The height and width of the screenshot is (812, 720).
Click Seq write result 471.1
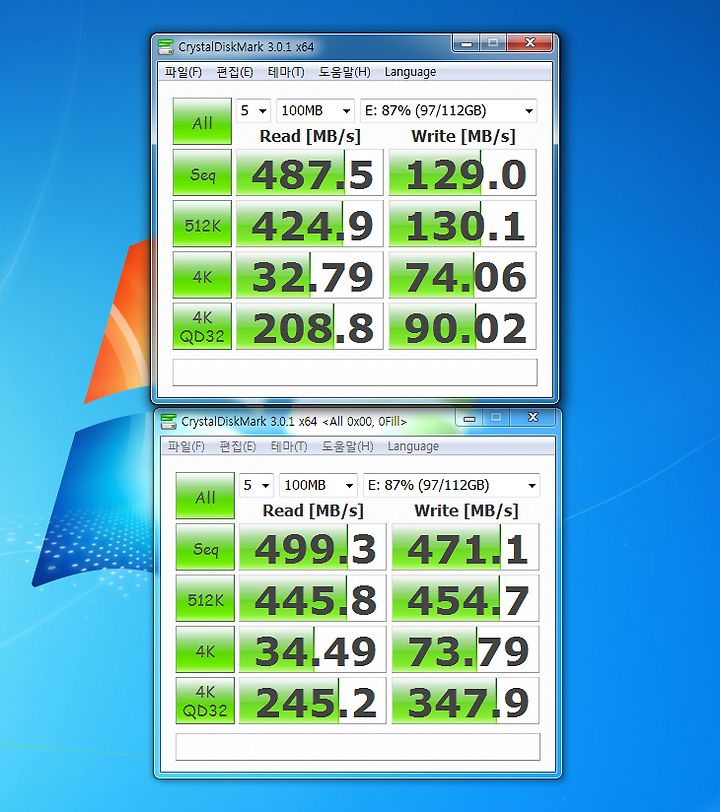pyautogui.click(x=466, y=547)
